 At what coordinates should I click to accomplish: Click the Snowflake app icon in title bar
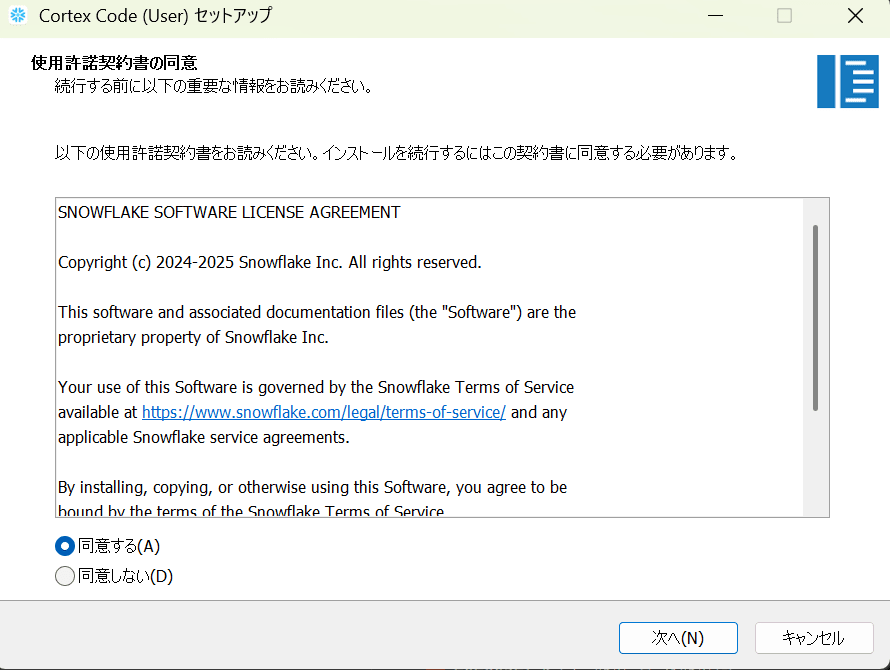[x=18, y=15]
